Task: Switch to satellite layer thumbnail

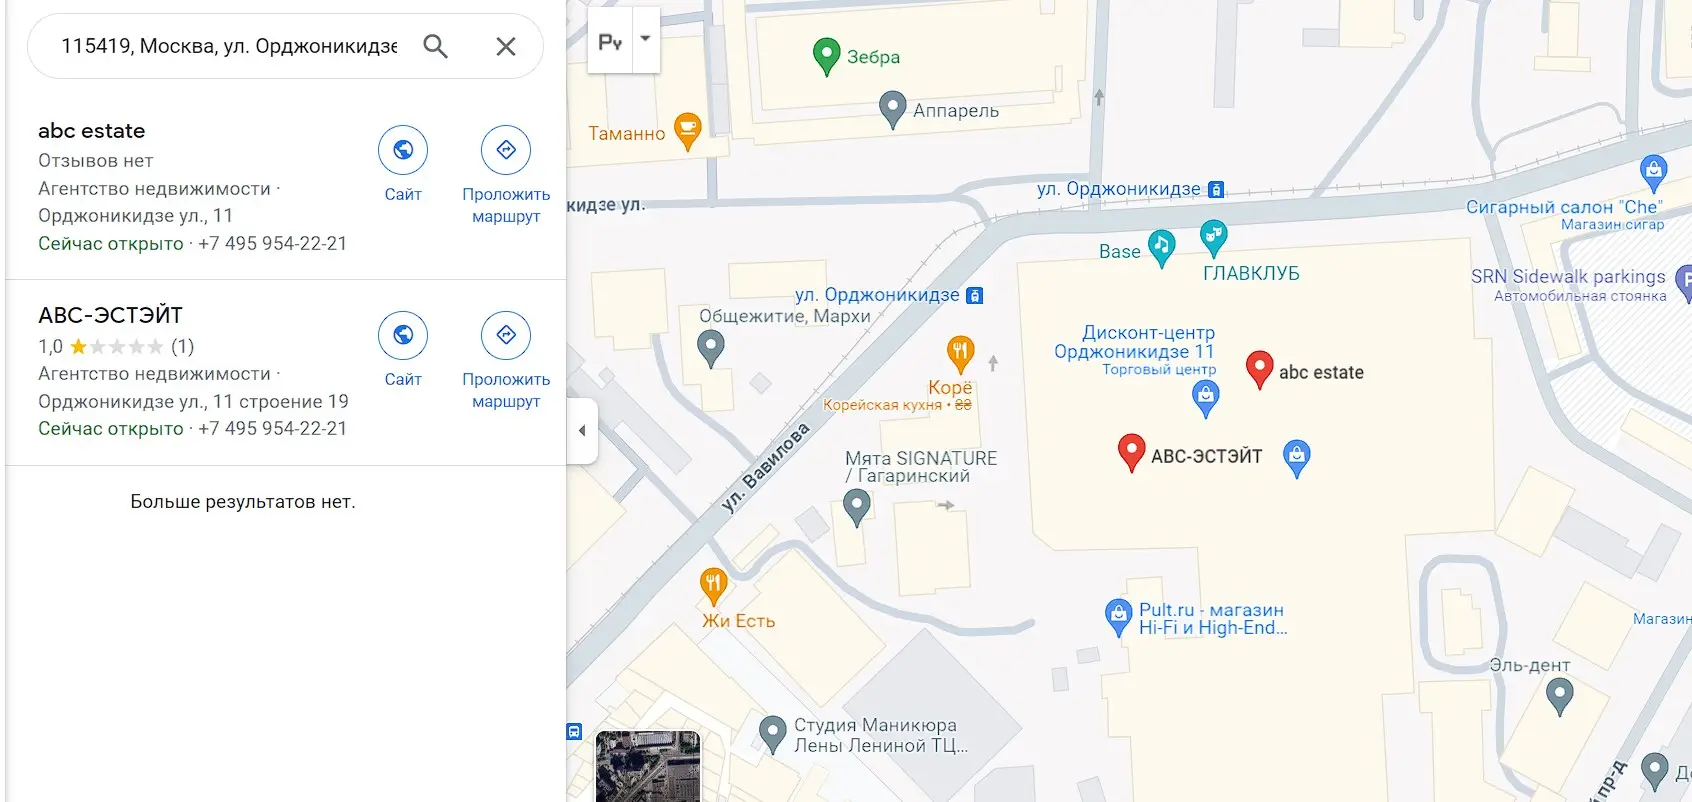Action: coord(648,766)
